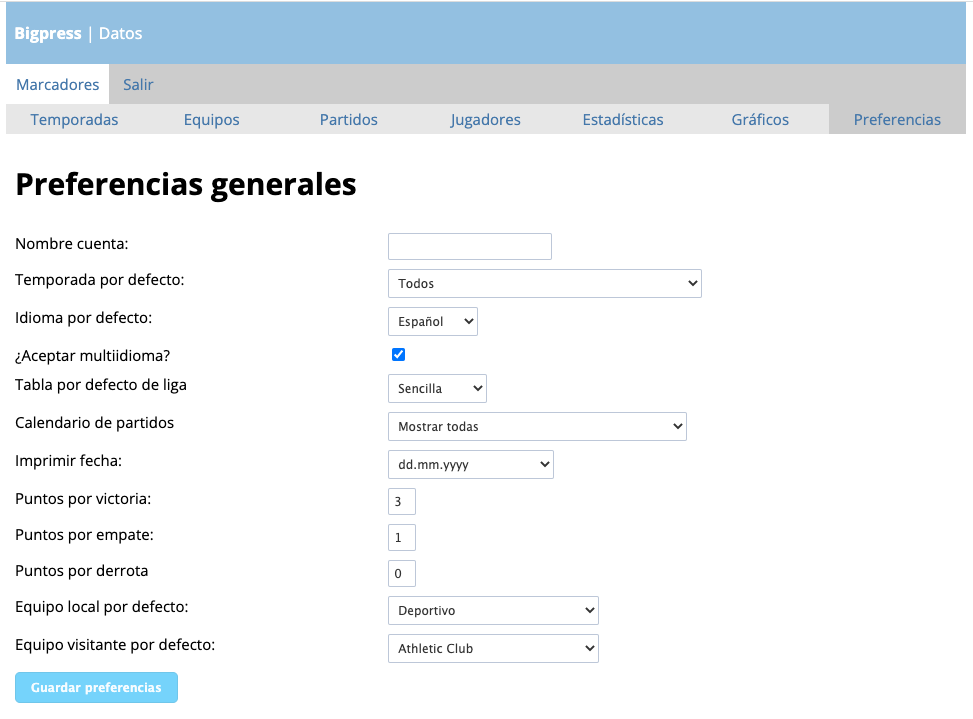Click the 'Puntos por victoria:' label

pyautogui.click(x=83, y=499)
